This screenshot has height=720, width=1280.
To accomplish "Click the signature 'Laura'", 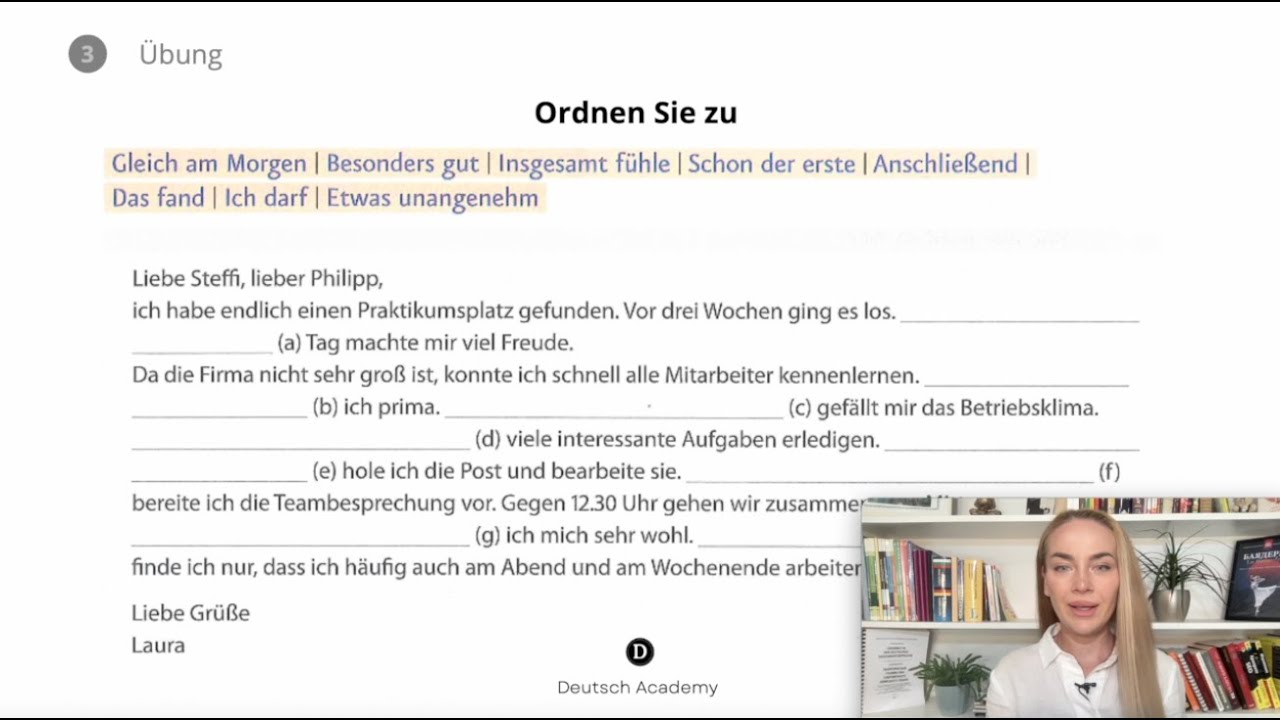I will point(158,645).
